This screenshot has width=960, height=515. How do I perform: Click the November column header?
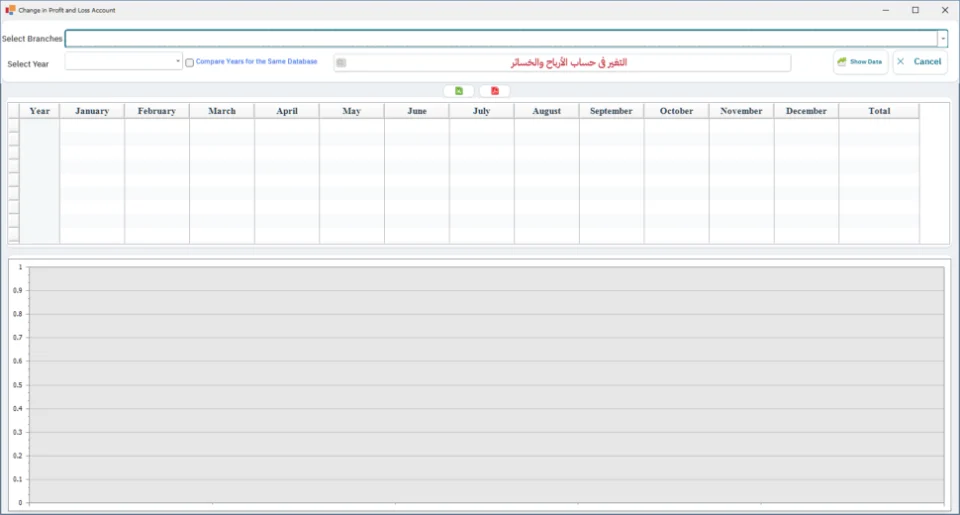pos(741,111)
